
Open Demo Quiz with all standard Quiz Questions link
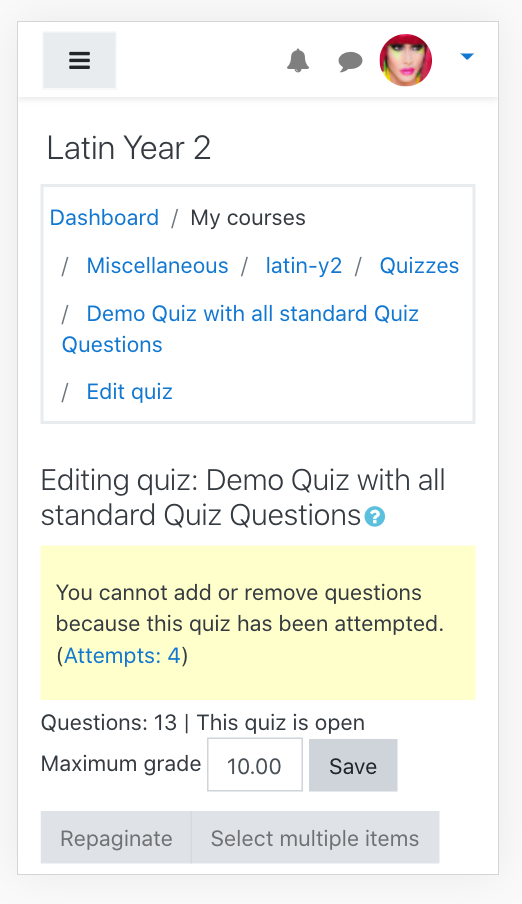[241, 329]
